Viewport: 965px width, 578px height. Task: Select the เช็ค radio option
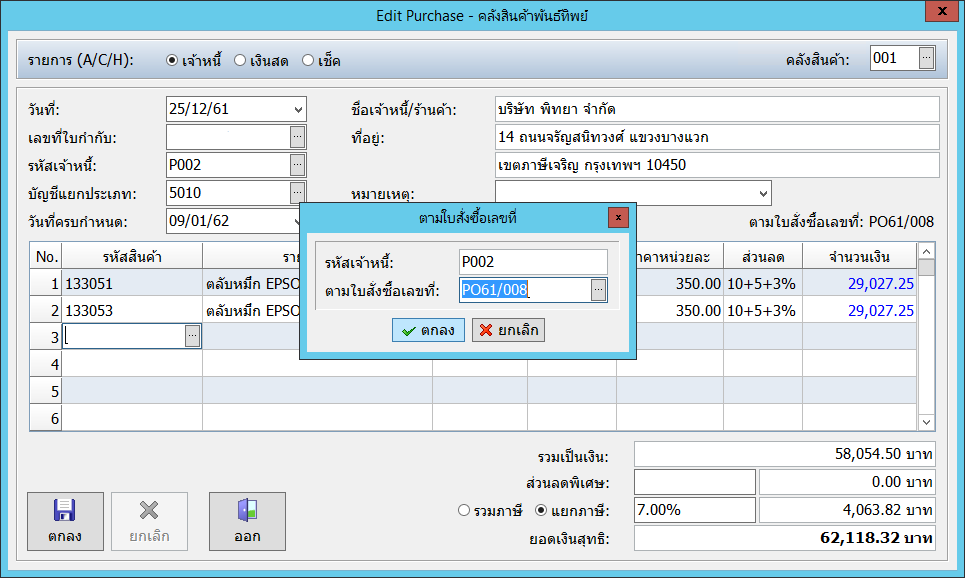(x=308, y=61)
